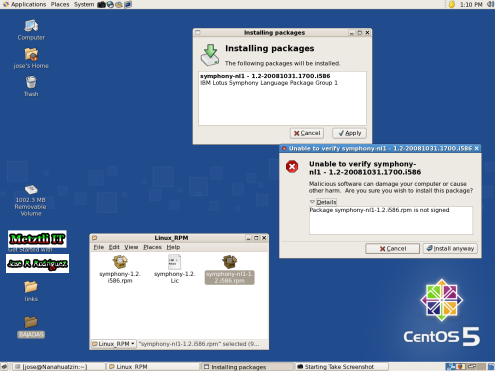Open jose's Home folder icon
The width and height of the screenshot is (495, 371).
pyautogui.click(x=31, y=58)
